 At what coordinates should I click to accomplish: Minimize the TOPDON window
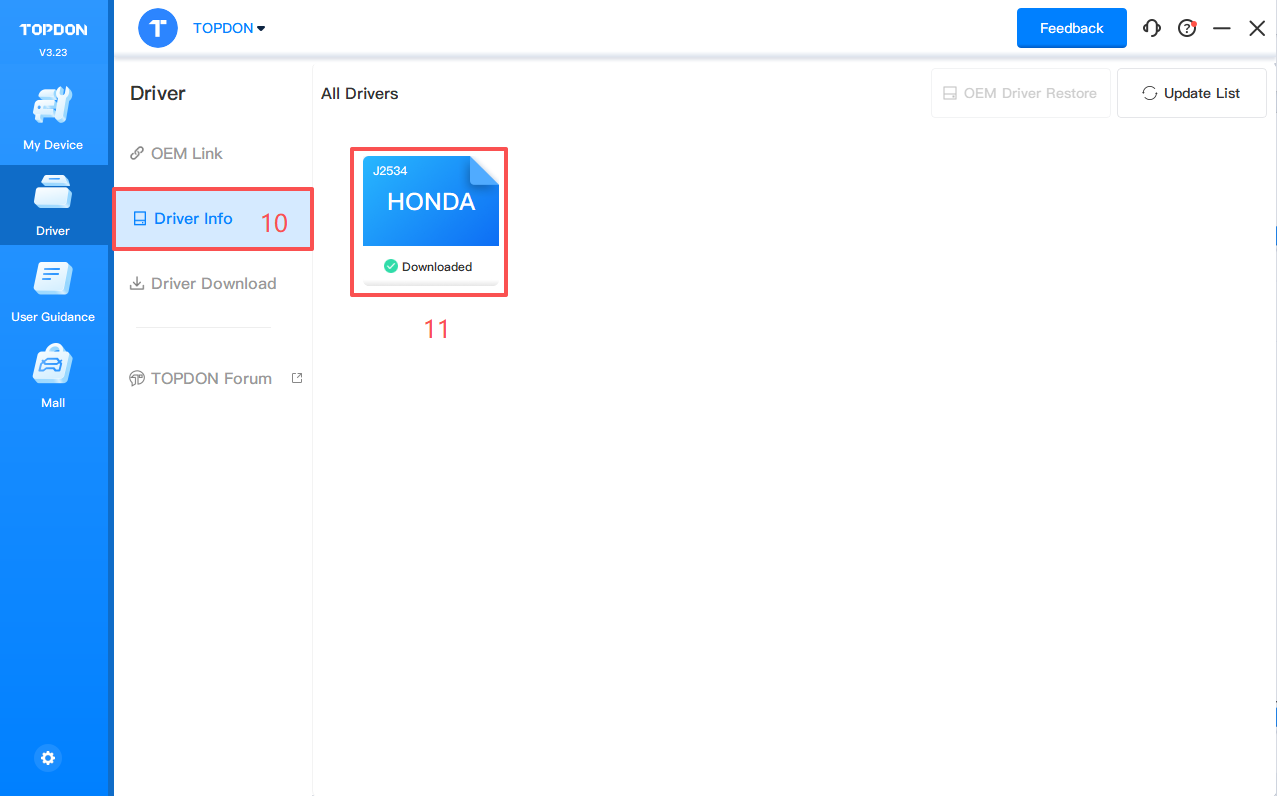(1221, 28)
